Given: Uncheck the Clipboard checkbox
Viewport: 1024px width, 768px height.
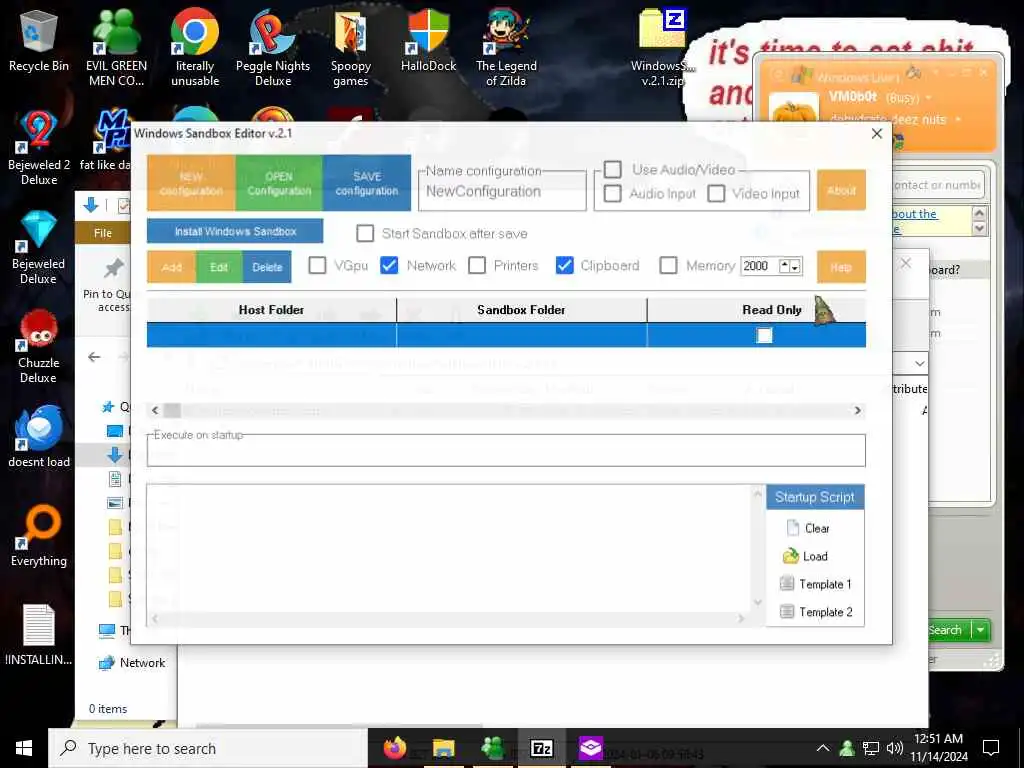Looking at the screenshot, I should [x=564, y=265].
